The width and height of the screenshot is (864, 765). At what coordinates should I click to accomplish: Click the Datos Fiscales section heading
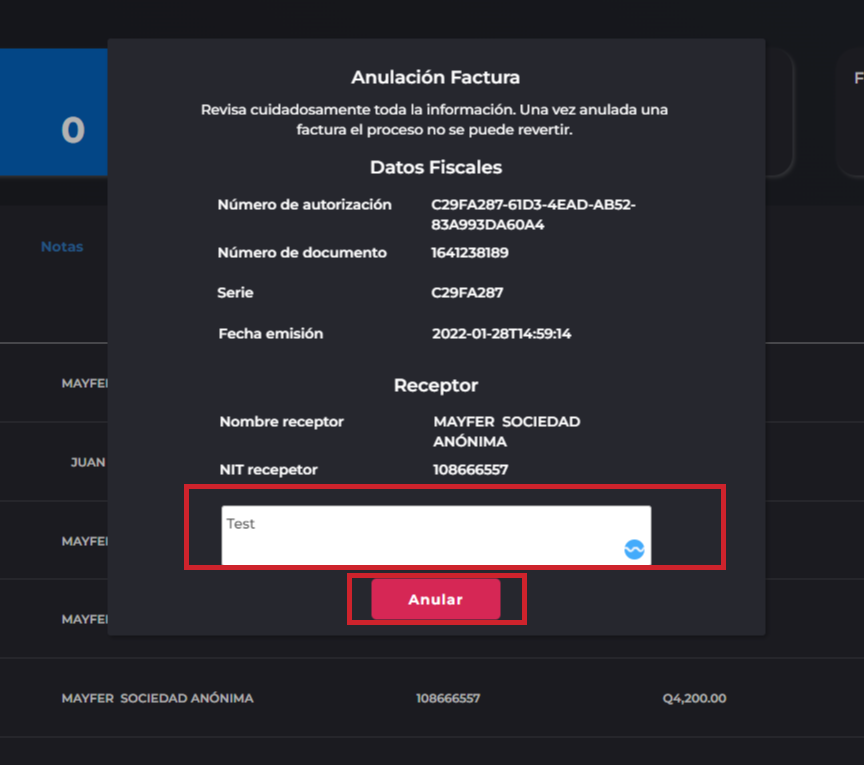(435, 167)
